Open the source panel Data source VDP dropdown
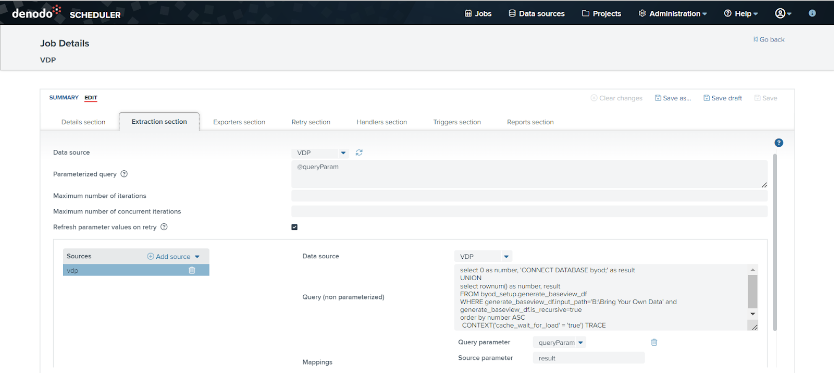Image resolution: width=836 pixels, height=385 pixels. point(483,256)
